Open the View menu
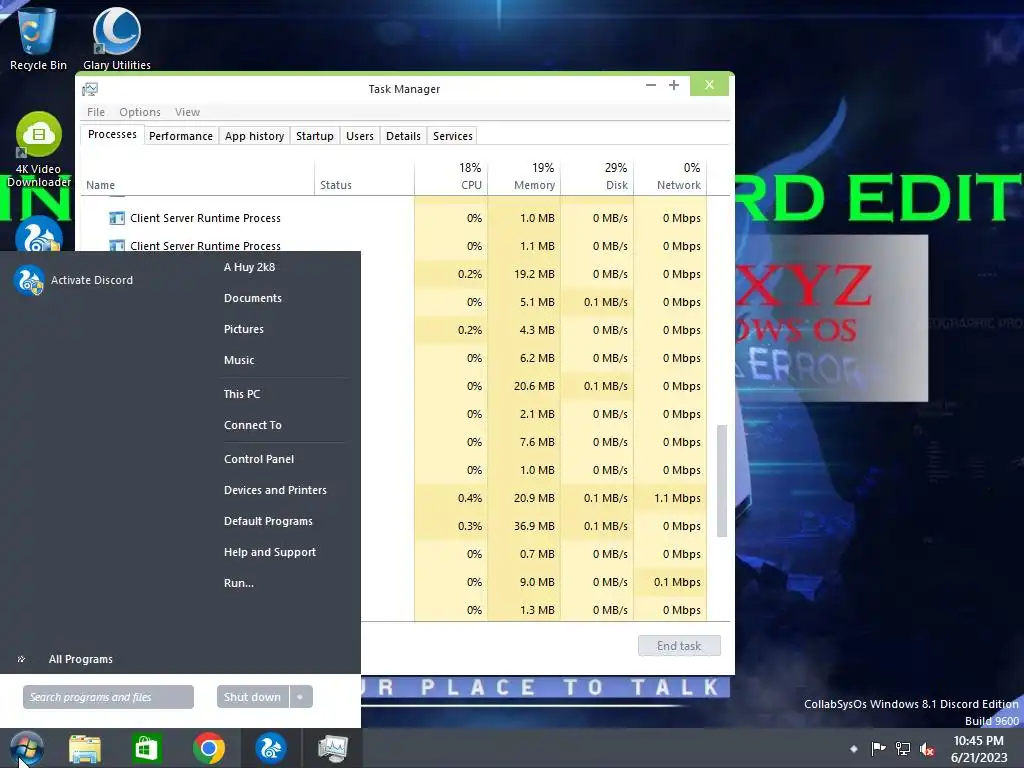Image resolution: width=1024 pixels, height=768 pixels. (187, 112)
